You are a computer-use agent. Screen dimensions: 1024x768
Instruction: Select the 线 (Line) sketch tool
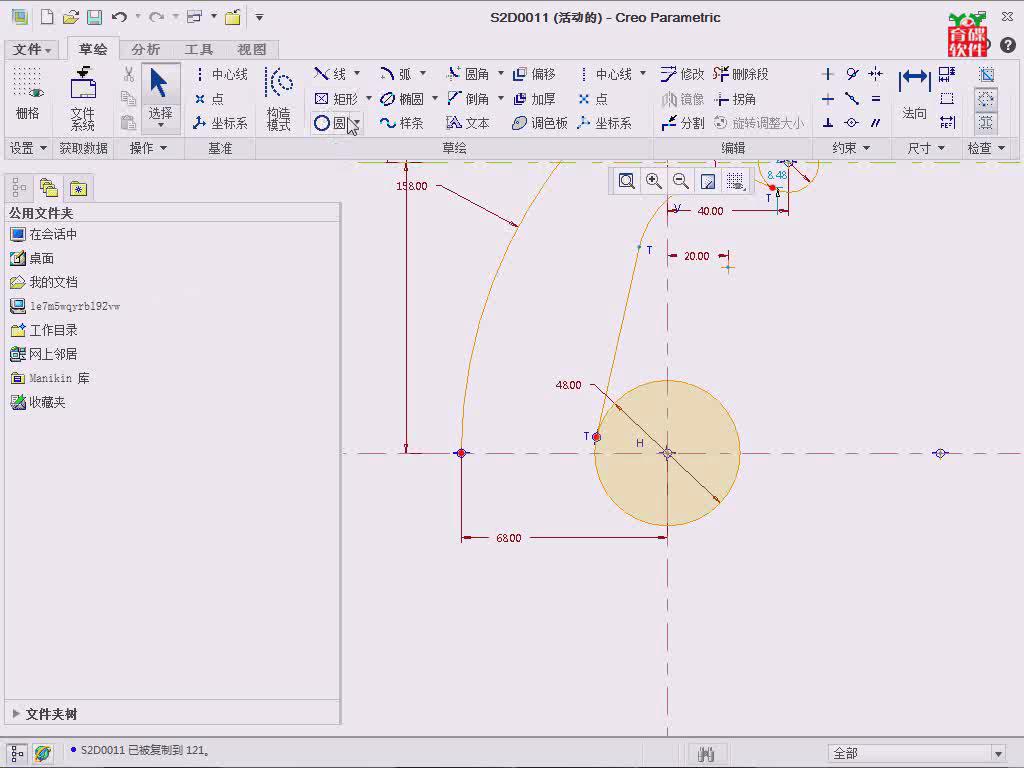pos(330,74)
